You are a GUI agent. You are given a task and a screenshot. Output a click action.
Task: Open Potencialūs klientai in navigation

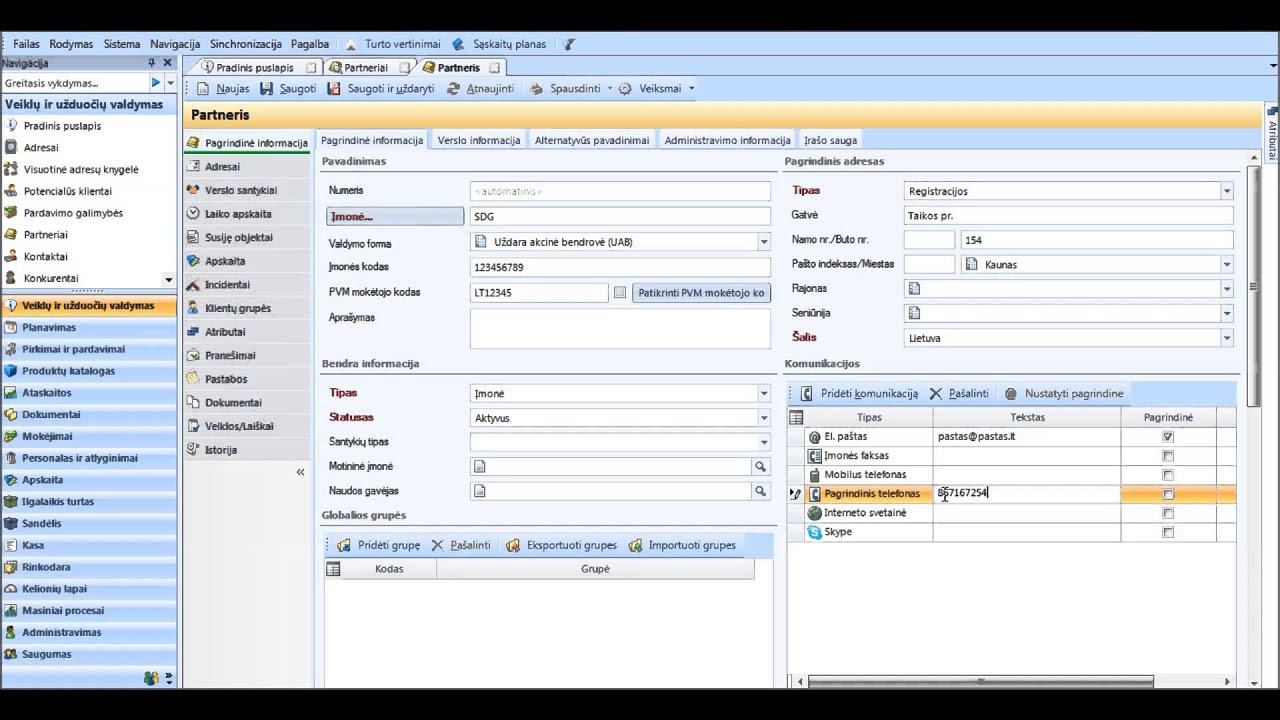pos(68,191)
